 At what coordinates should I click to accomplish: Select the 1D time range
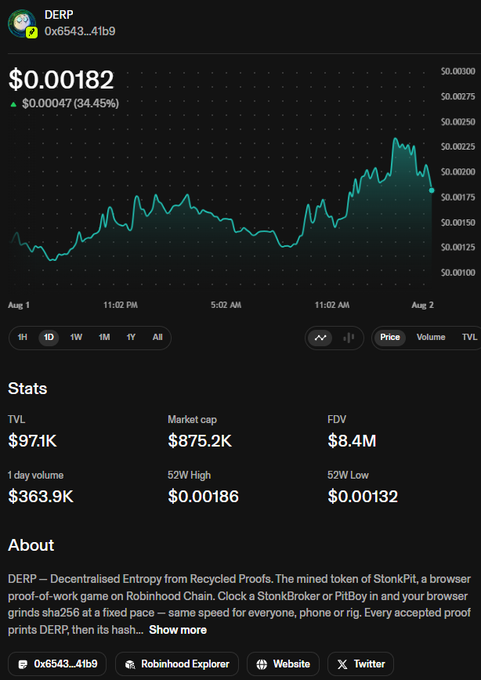(49, 337)
